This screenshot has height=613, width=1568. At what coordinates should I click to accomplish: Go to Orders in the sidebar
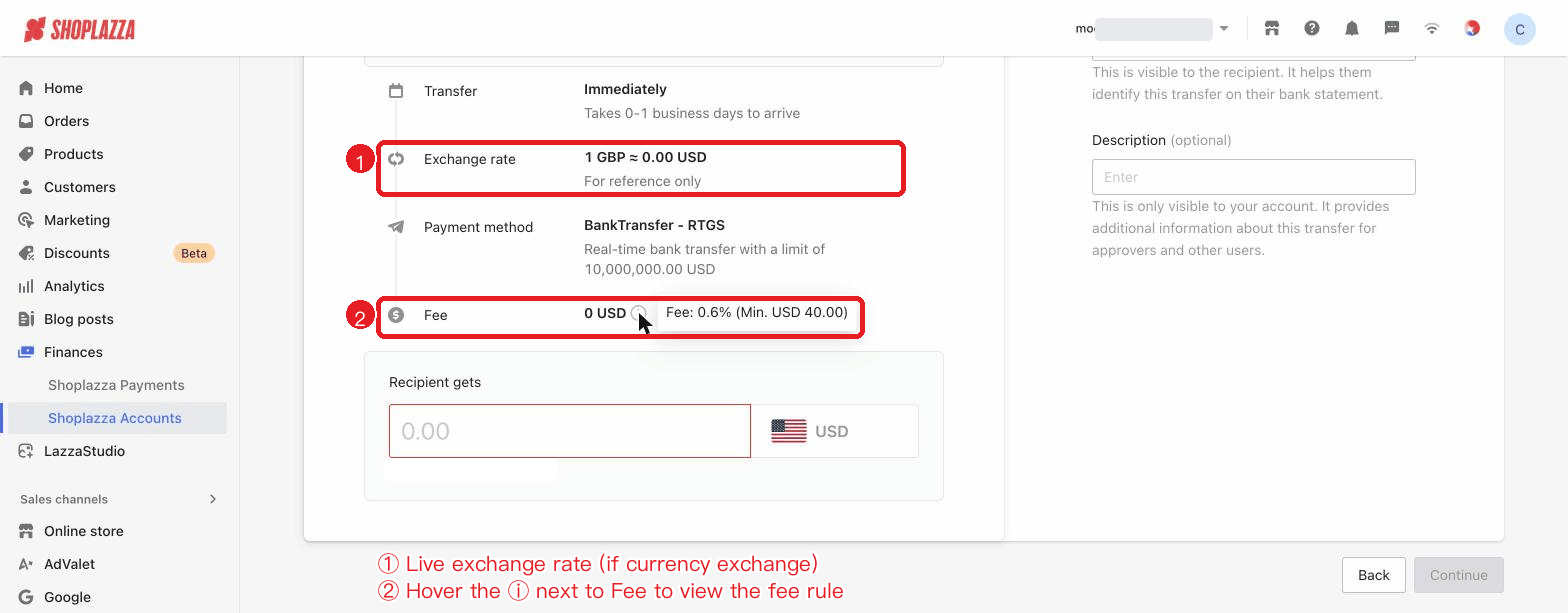point(66,121)
